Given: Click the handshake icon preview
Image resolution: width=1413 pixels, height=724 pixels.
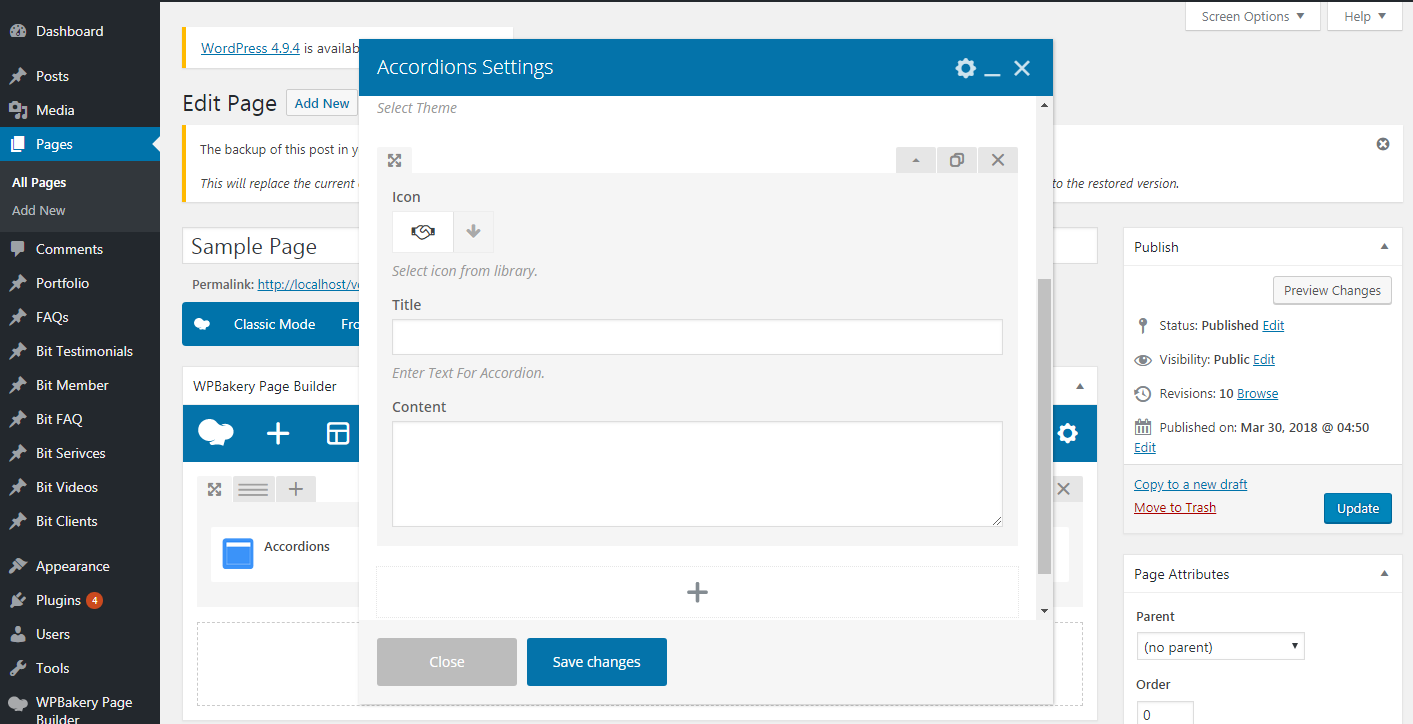Looking at the screenshot, I should click(x=423, y=232).
